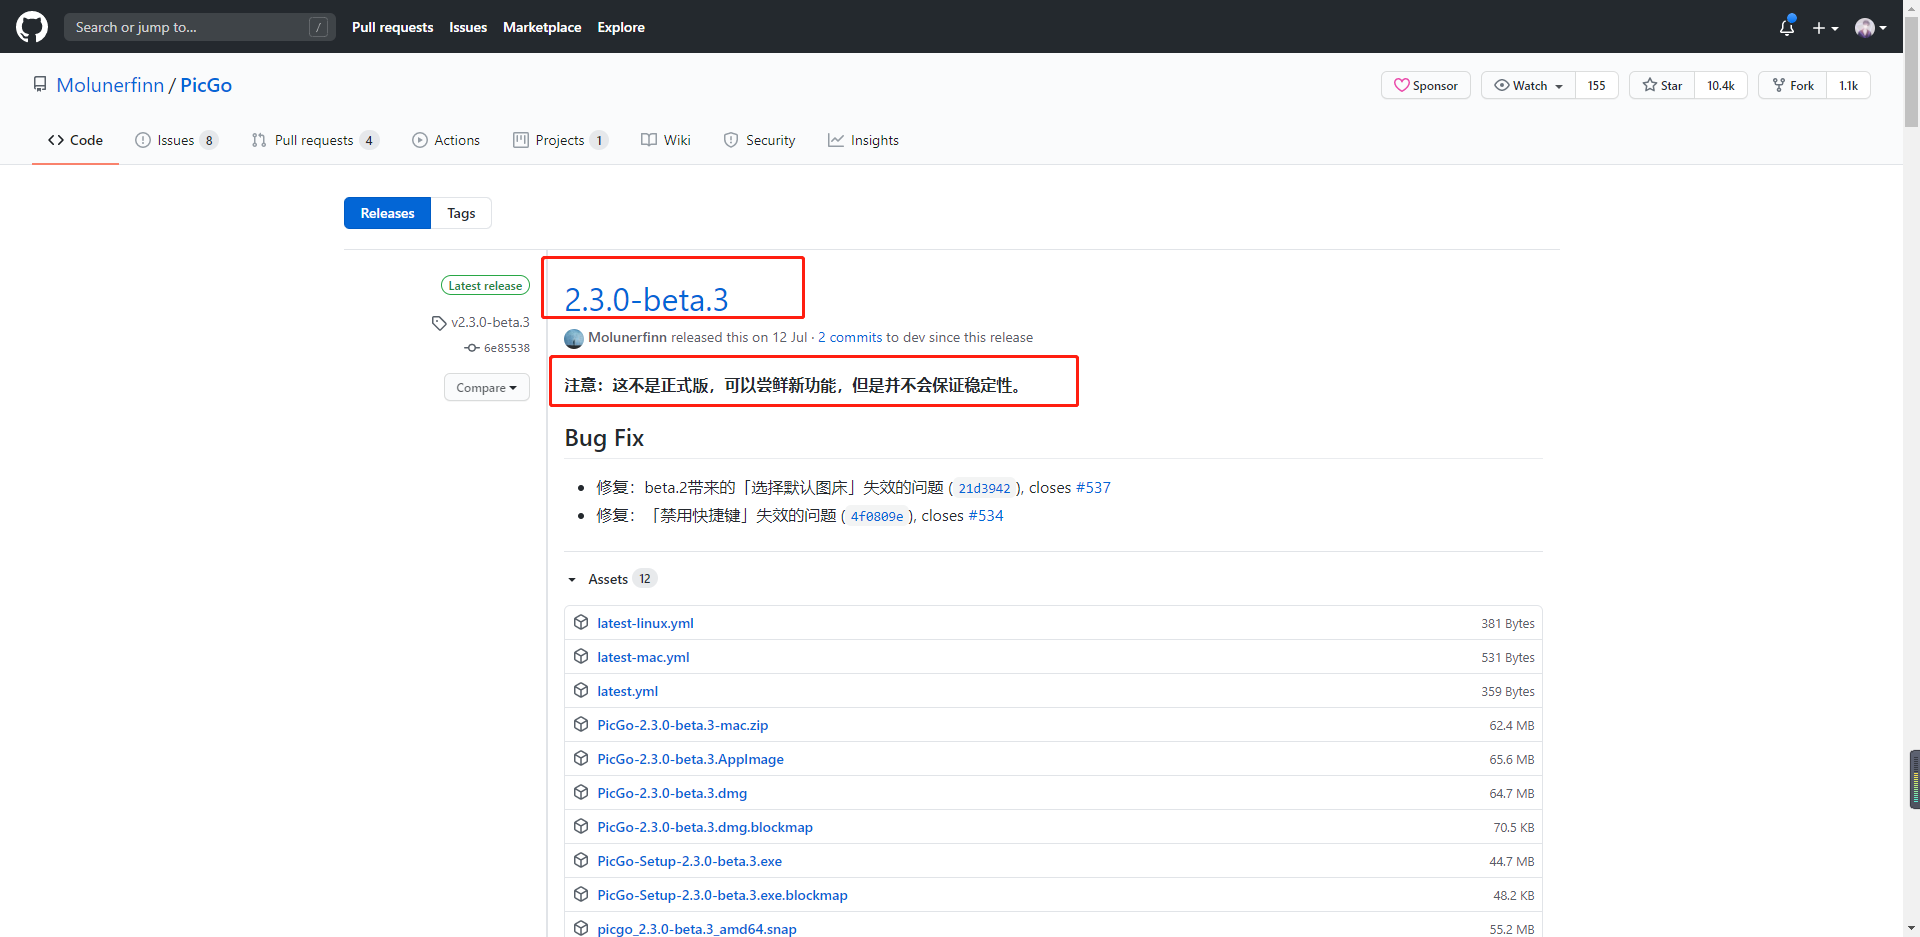The image size is (1920, 937).
Task: Click the package icon for latest-mac.yml
Action: [x=581, y=656]
